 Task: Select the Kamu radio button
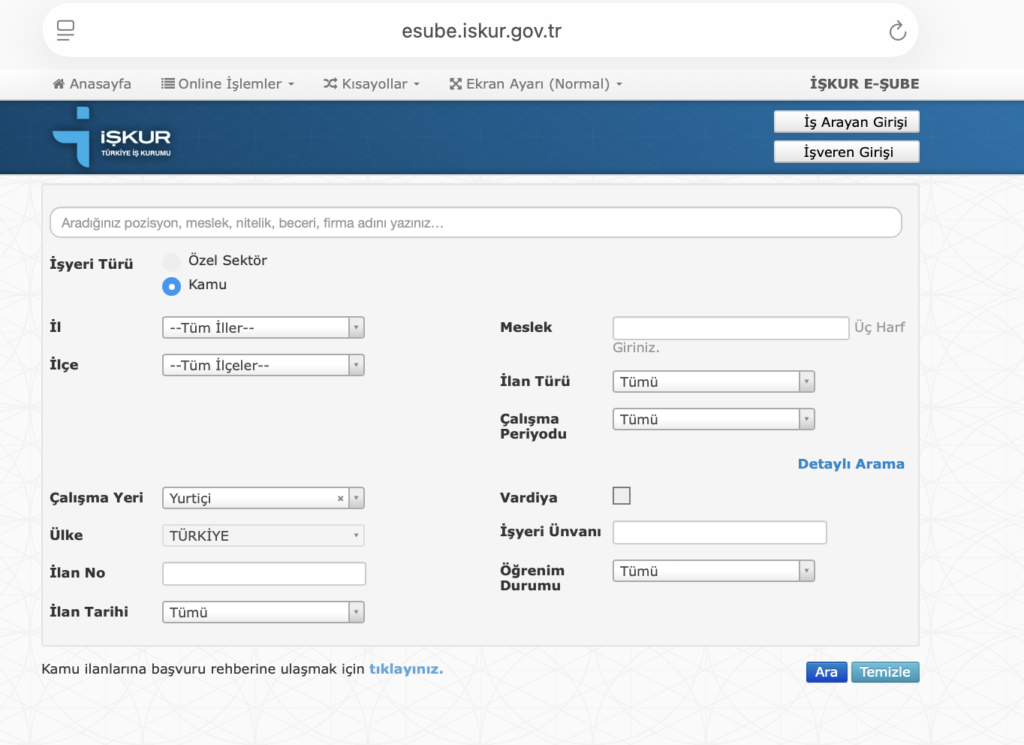171,286
